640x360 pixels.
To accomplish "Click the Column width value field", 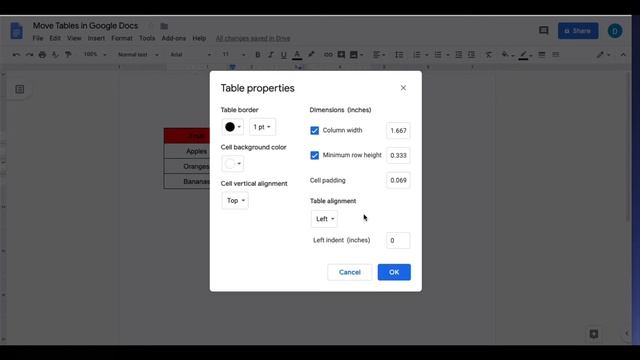I will (x=398, y=131).
